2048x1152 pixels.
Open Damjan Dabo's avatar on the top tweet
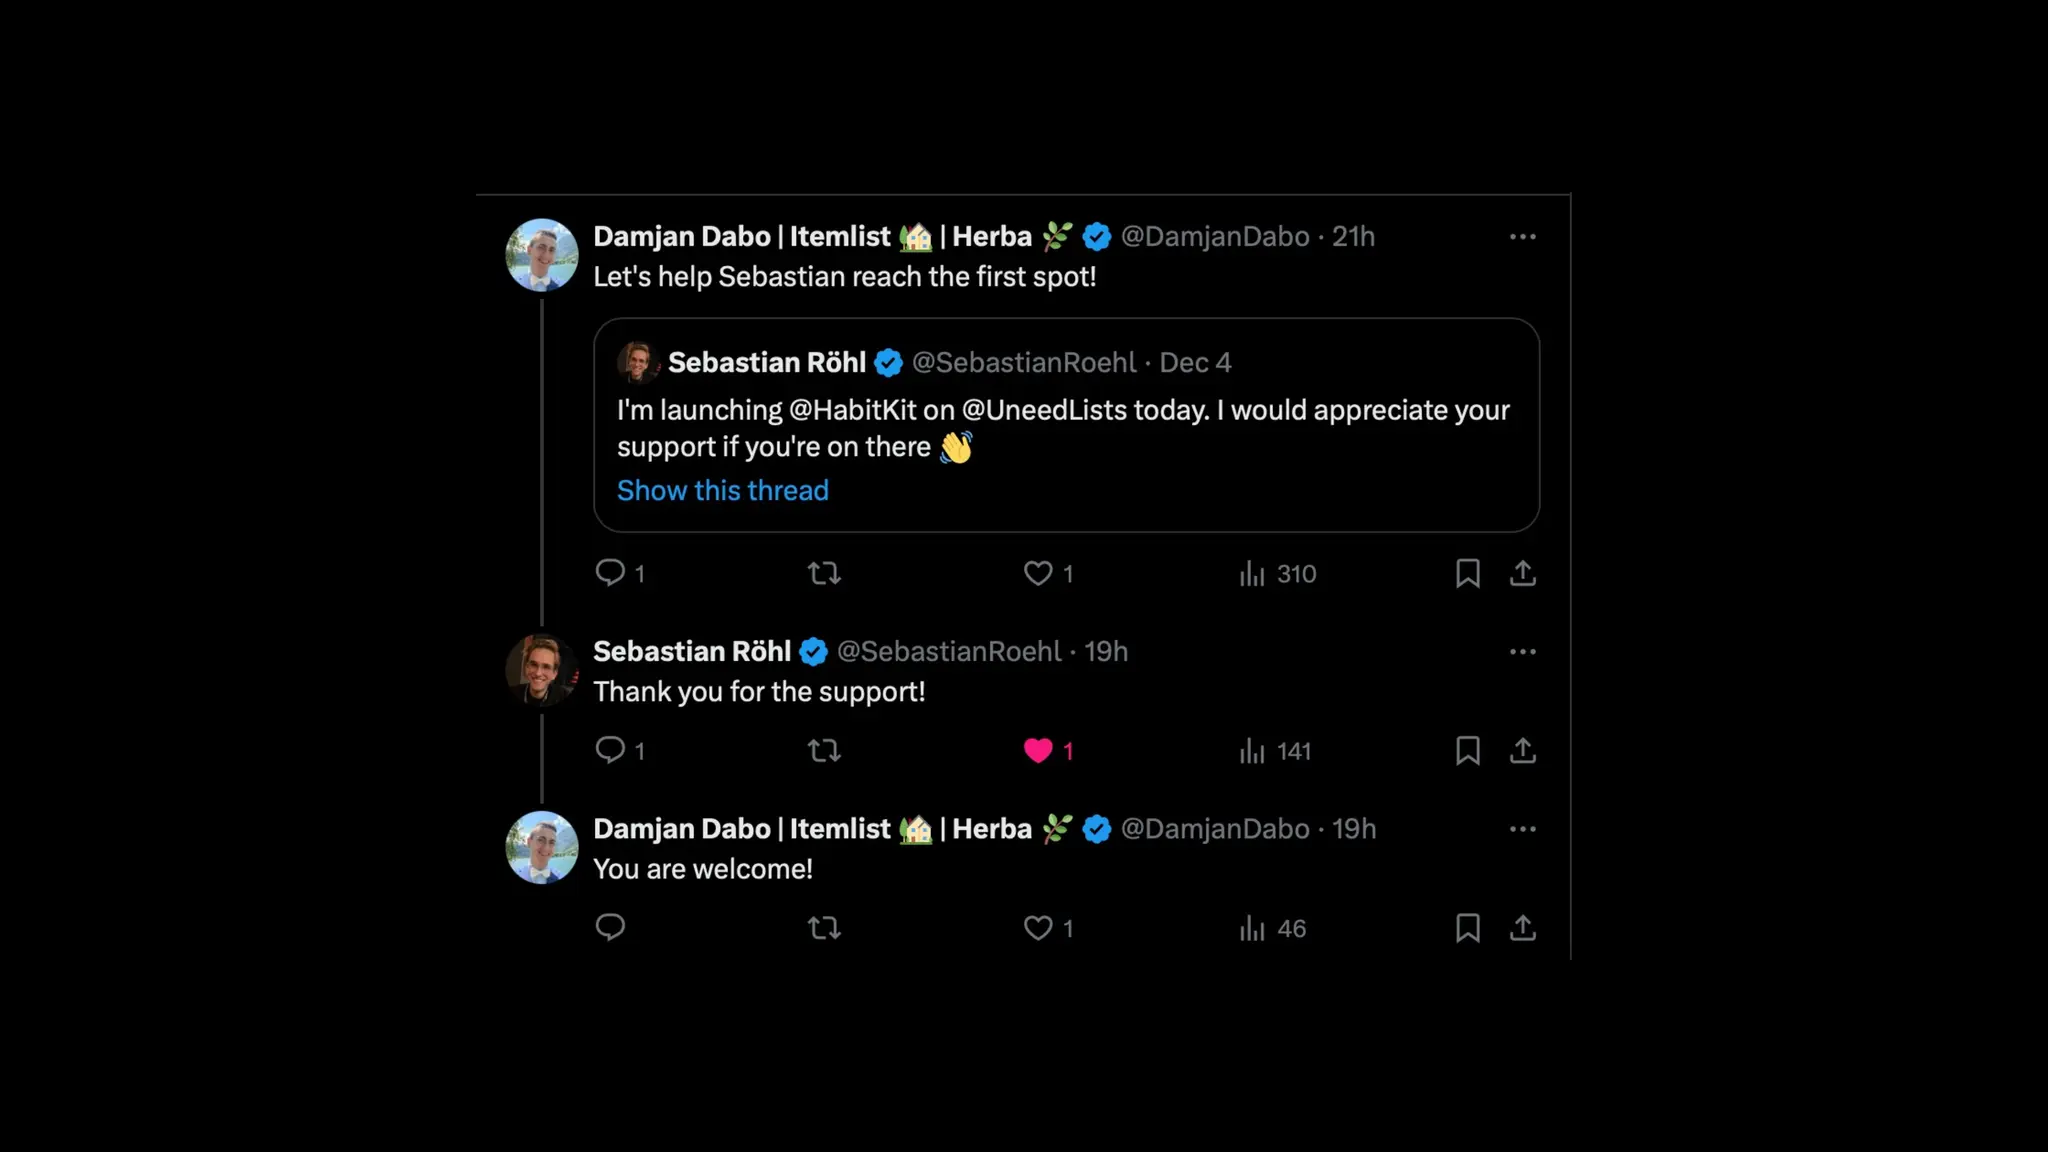[541, 255]
